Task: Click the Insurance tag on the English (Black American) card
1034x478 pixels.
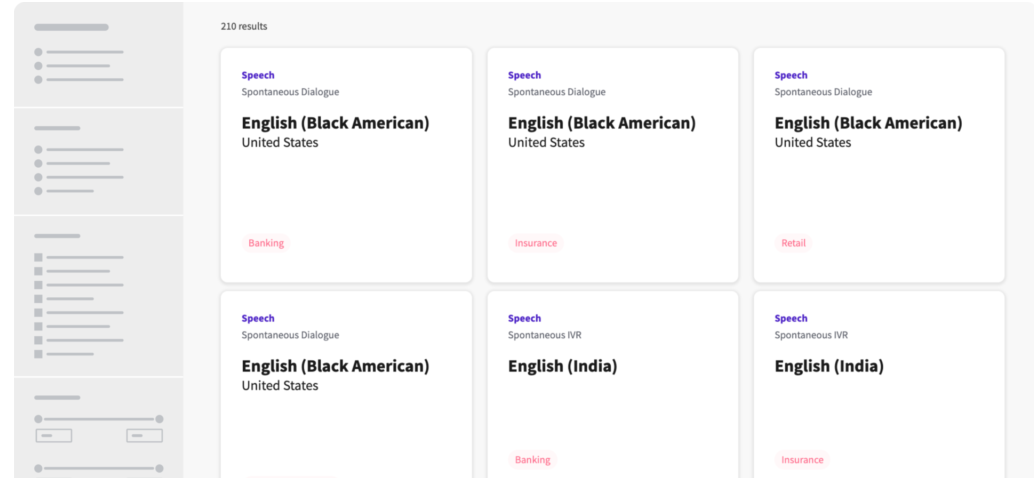Action: (x=535, y=243)
